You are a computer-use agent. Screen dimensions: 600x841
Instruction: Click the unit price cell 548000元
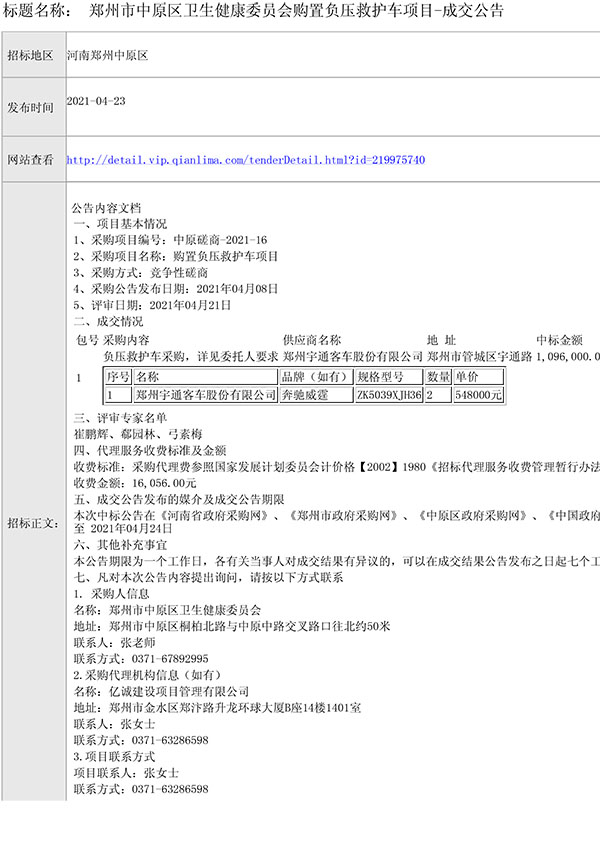pyautogui.click(x=478, y=395)
